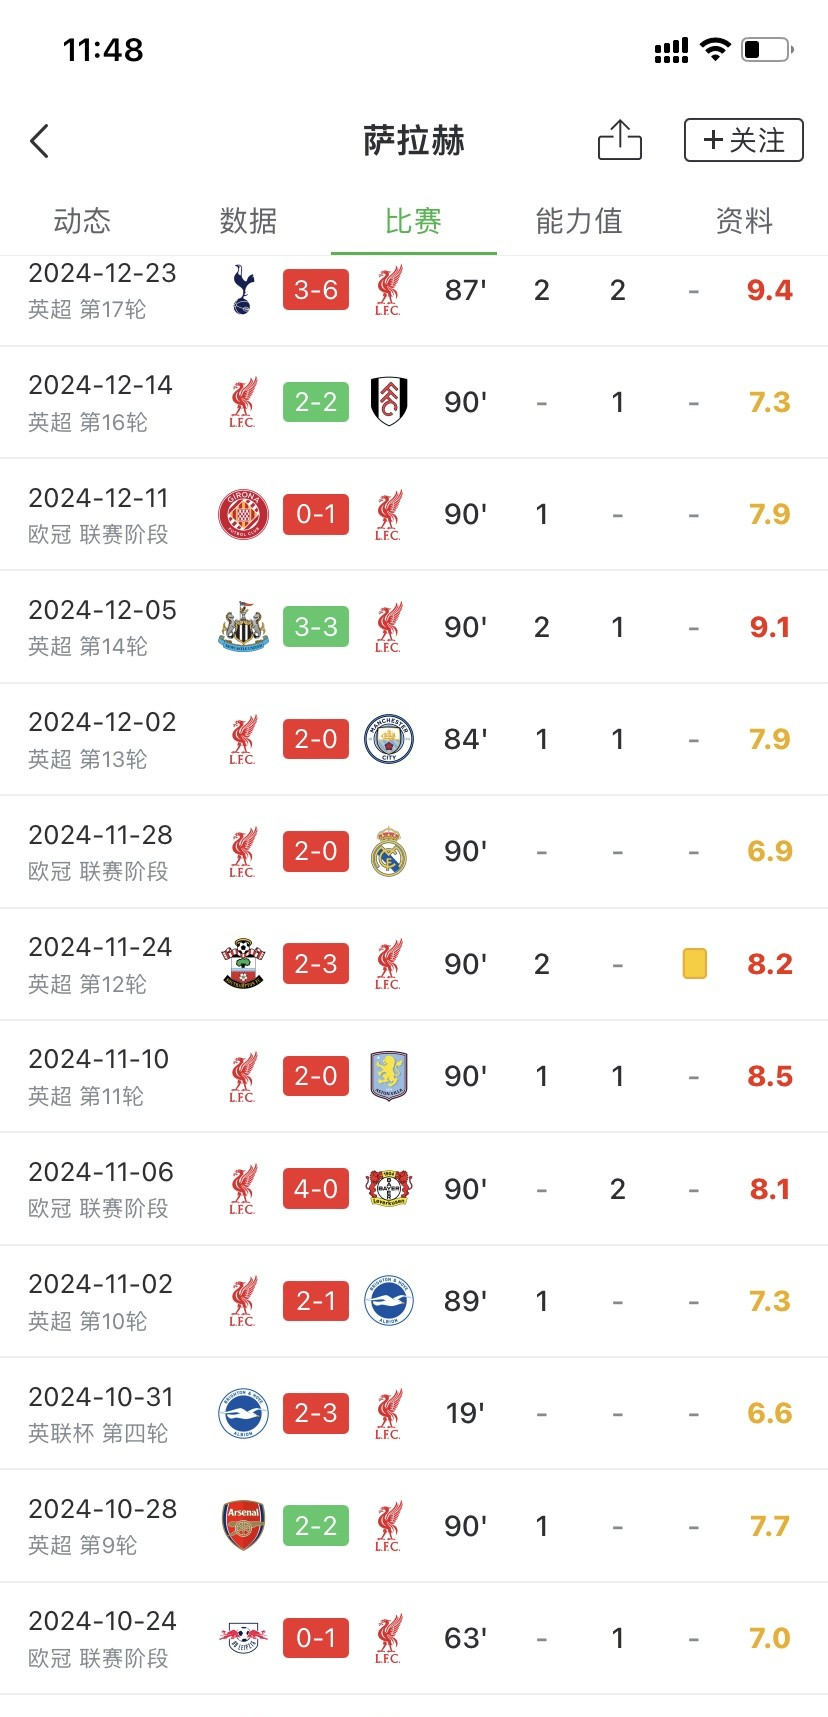Tap Manchester City crest in 2024-12-02 match
Screen dimensions: 828x1717
[x=389, y=740]
